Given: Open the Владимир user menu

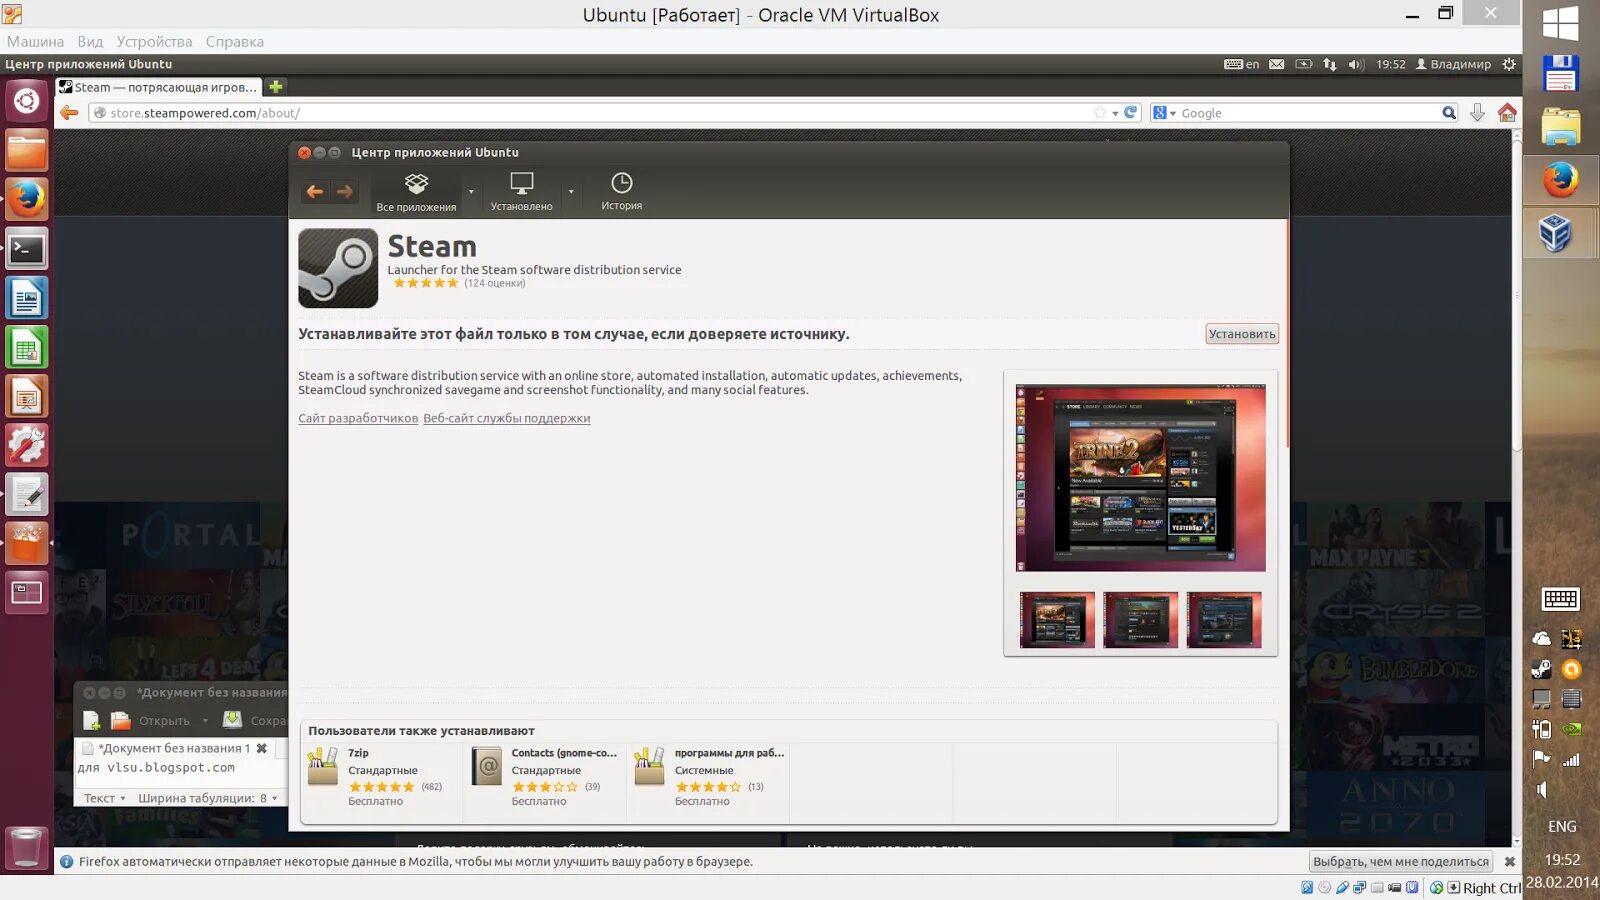Looking at the screenshot, I should coord(1453,64).
